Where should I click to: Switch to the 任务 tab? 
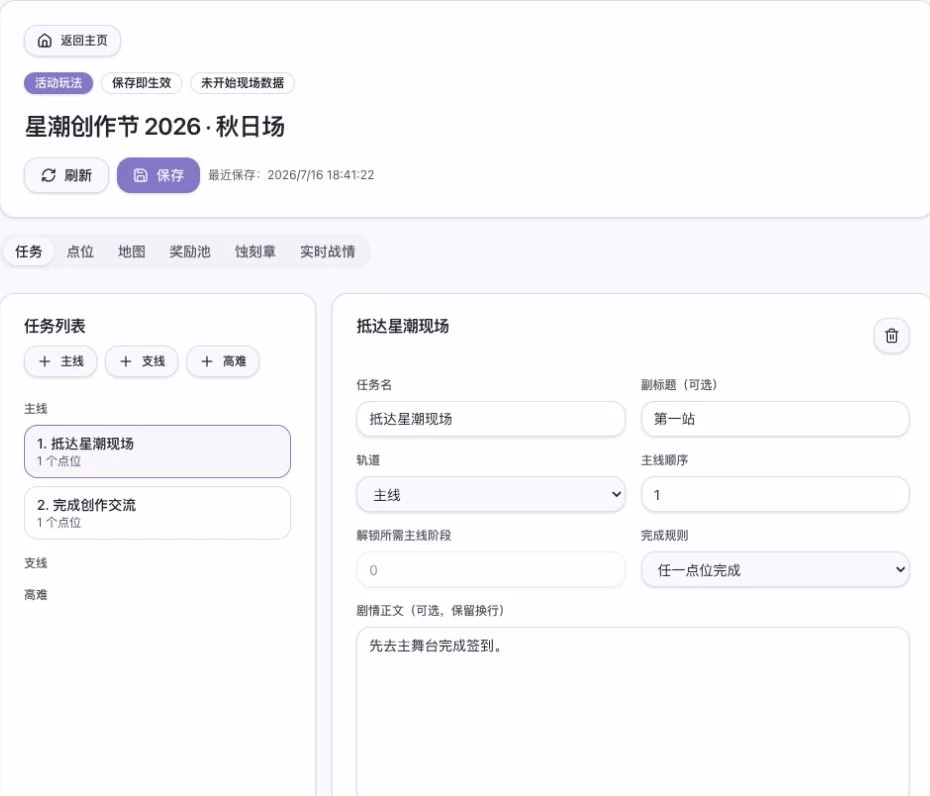28,251
